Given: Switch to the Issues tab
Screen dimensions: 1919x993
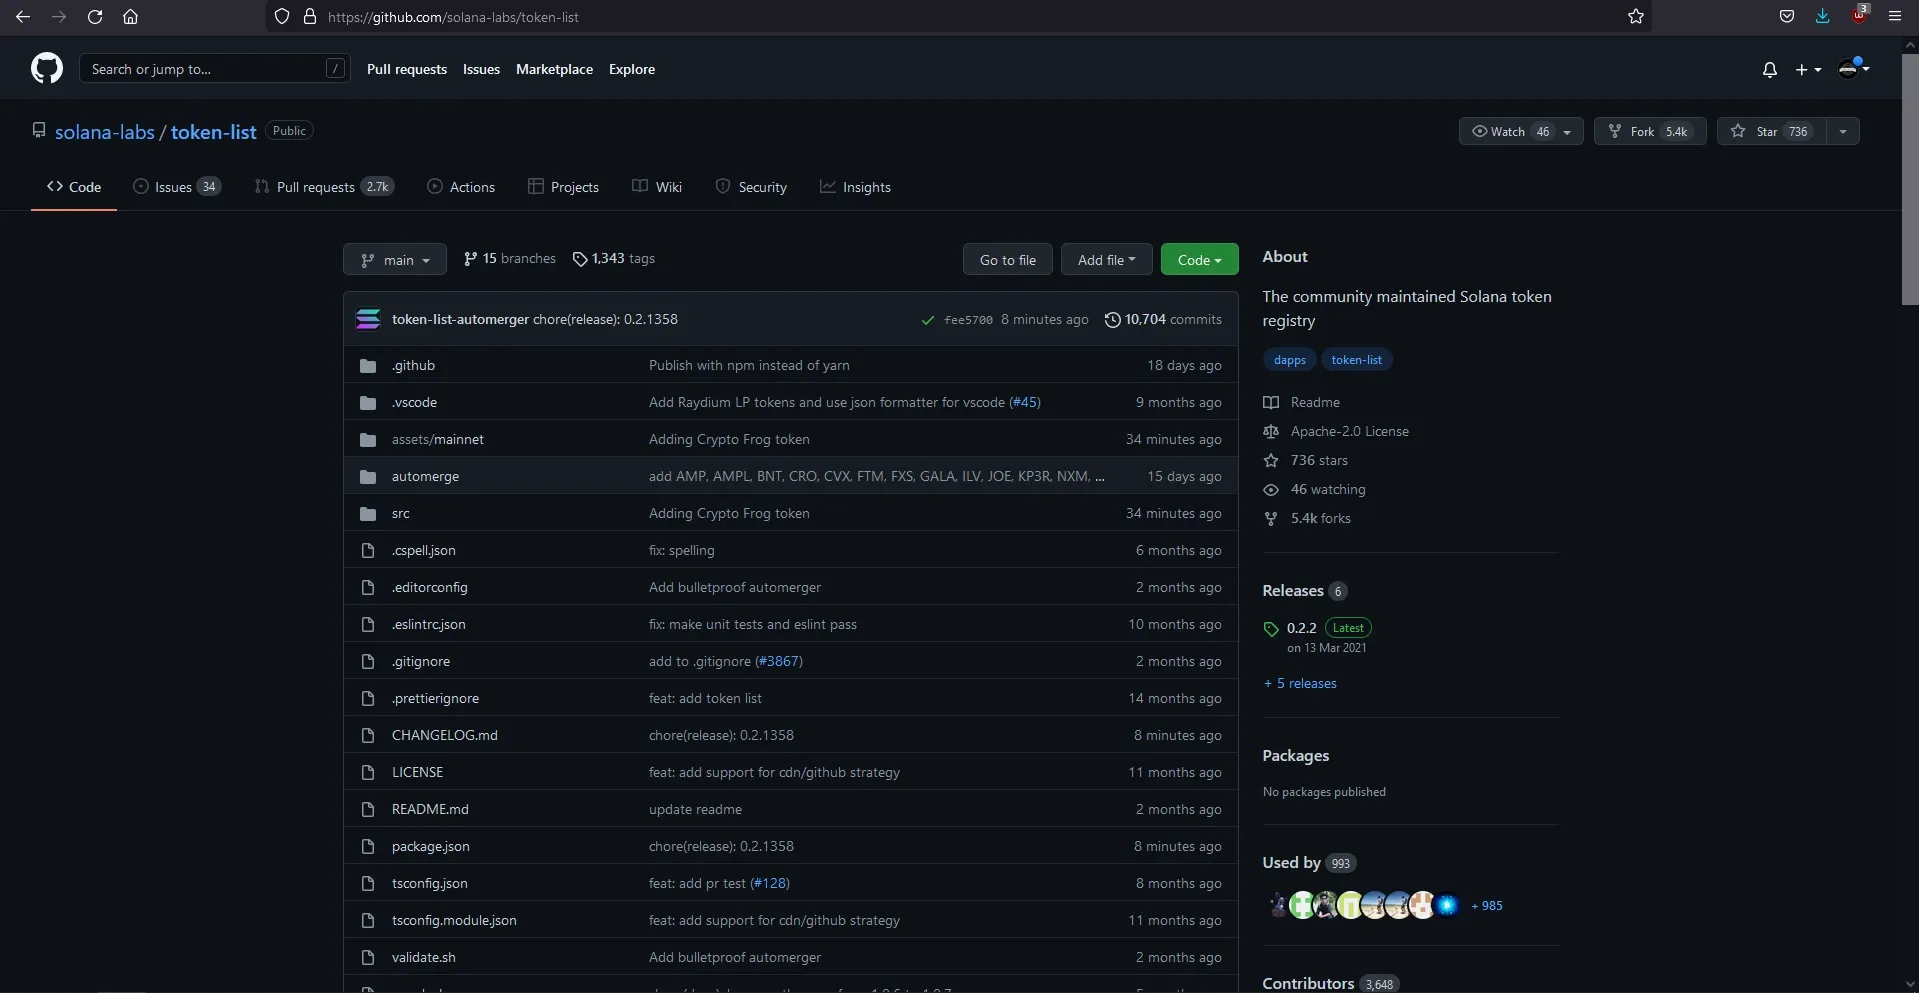Looking at the screenshot, I should [177, 187].
